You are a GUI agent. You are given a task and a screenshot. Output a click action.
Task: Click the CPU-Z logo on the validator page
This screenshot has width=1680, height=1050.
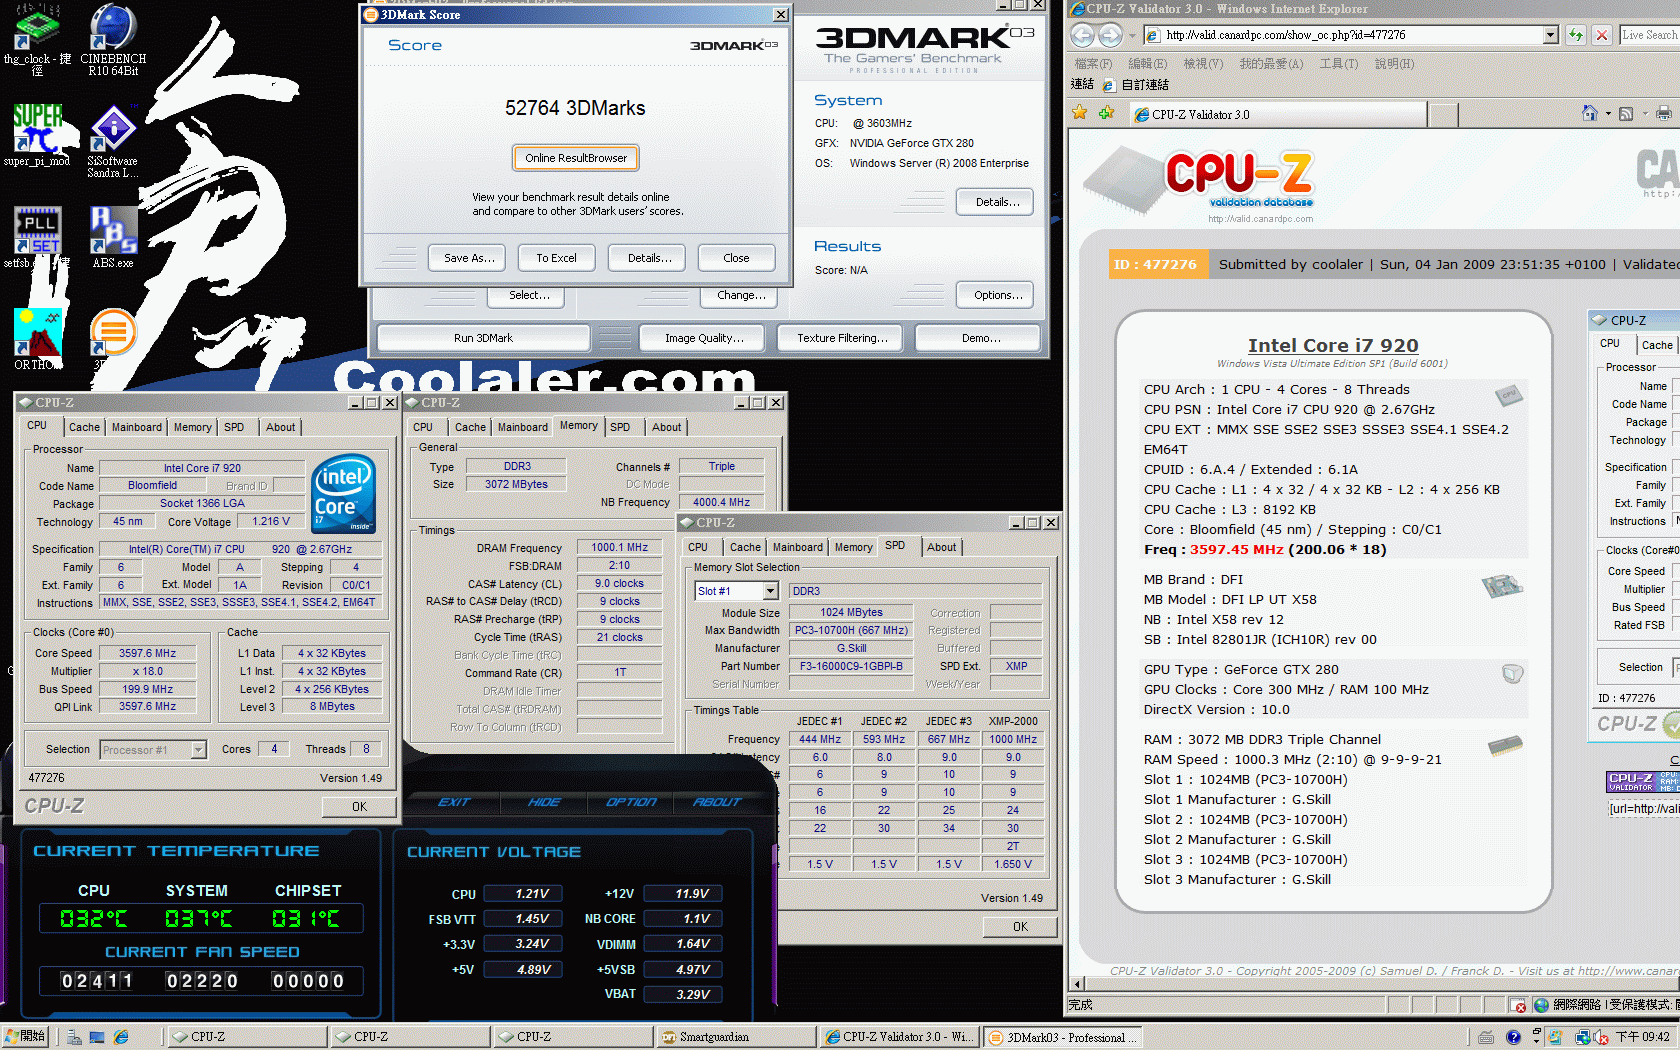coord(1238,178)
